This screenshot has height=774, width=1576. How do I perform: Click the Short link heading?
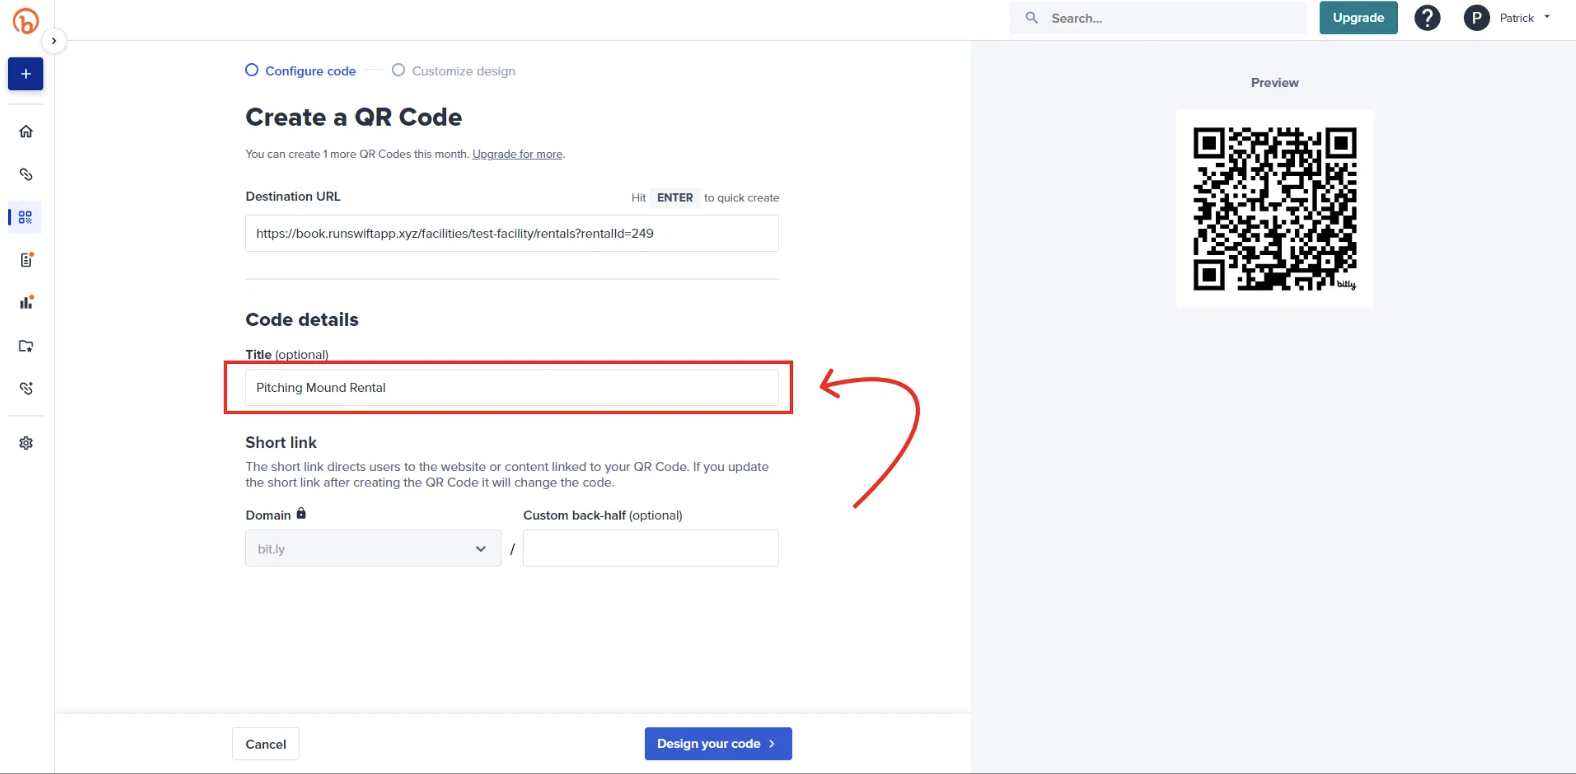tap(281, 443)
